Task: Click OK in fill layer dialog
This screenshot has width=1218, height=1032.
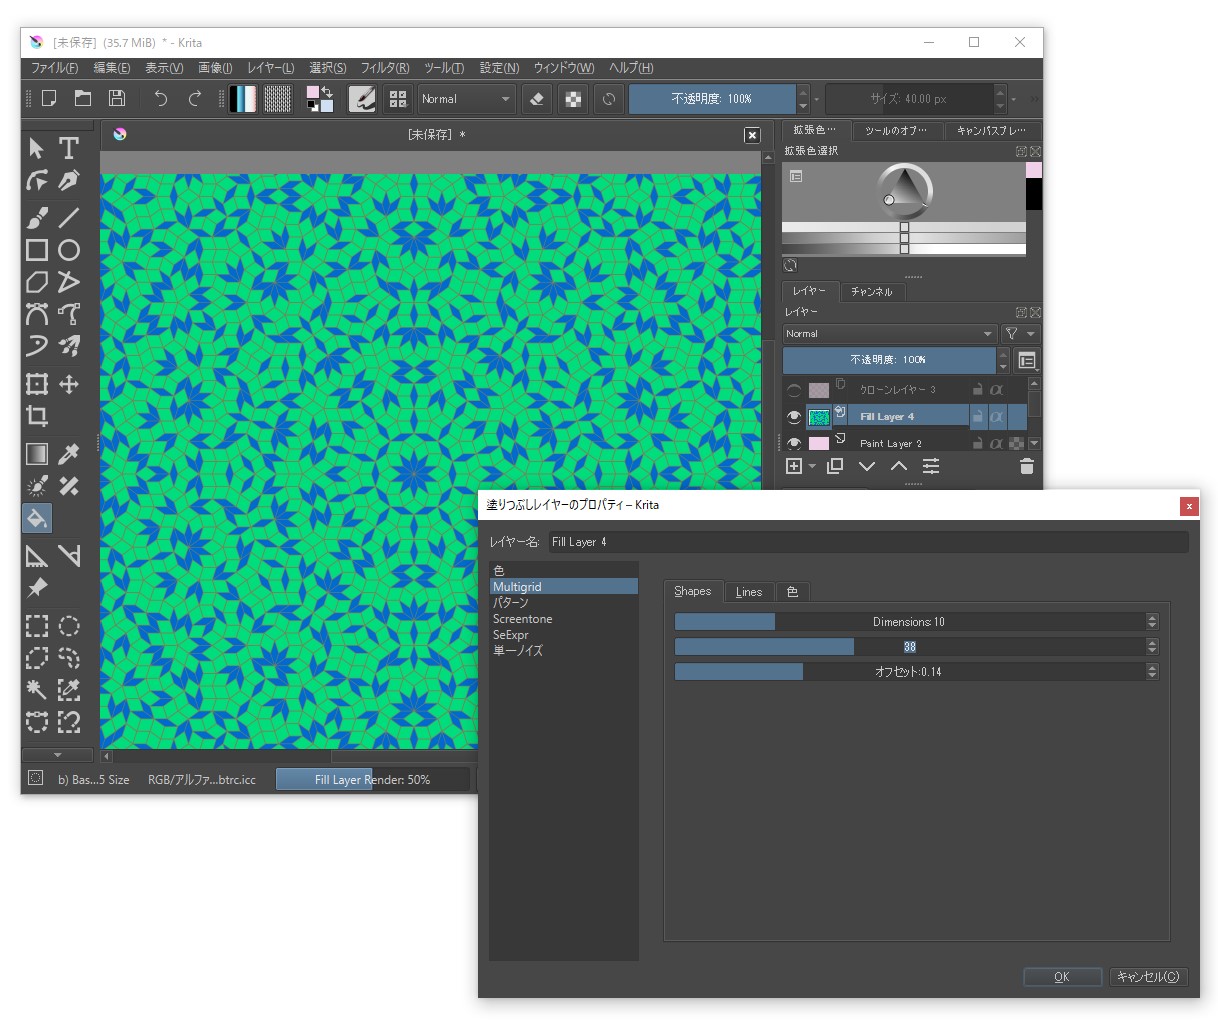Action: pos(1062,977)
